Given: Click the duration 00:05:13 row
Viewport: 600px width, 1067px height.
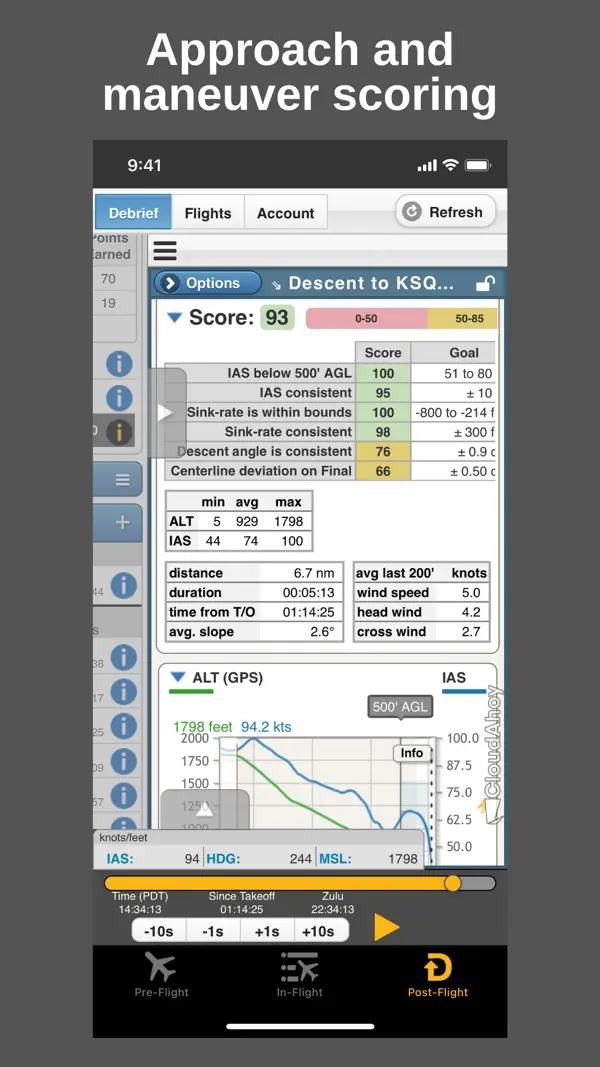Looking at the screenshot, I should pyautogui.click(x=254, y=592).
